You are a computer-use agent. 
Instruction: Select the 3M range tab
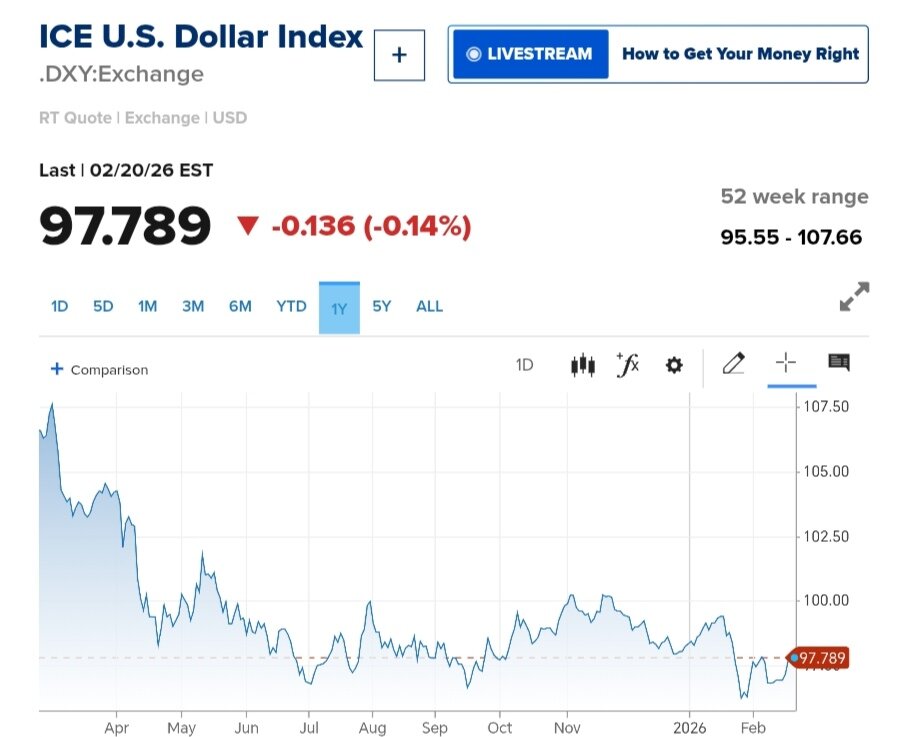pyautogui.click(x=193, y=306)
